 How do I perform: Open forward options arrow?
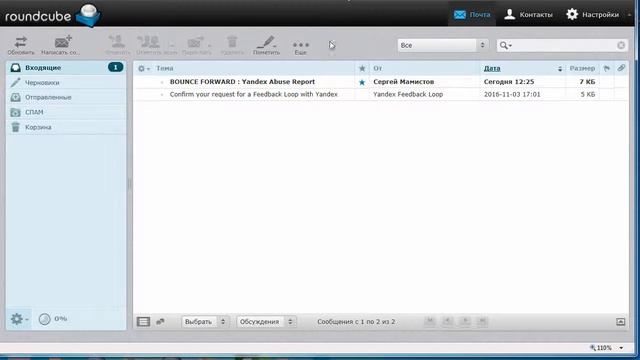(x=209, y=45)
